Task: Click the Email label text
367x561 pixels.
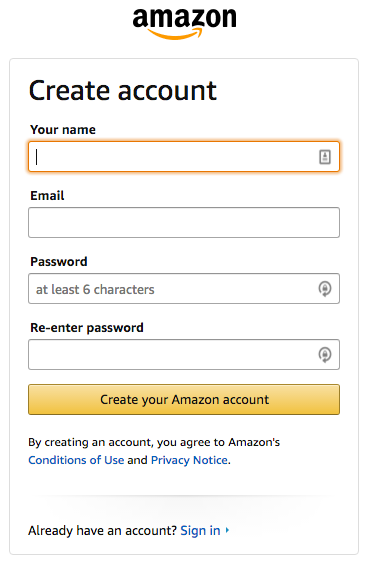Action: click(x=47, y=196)
